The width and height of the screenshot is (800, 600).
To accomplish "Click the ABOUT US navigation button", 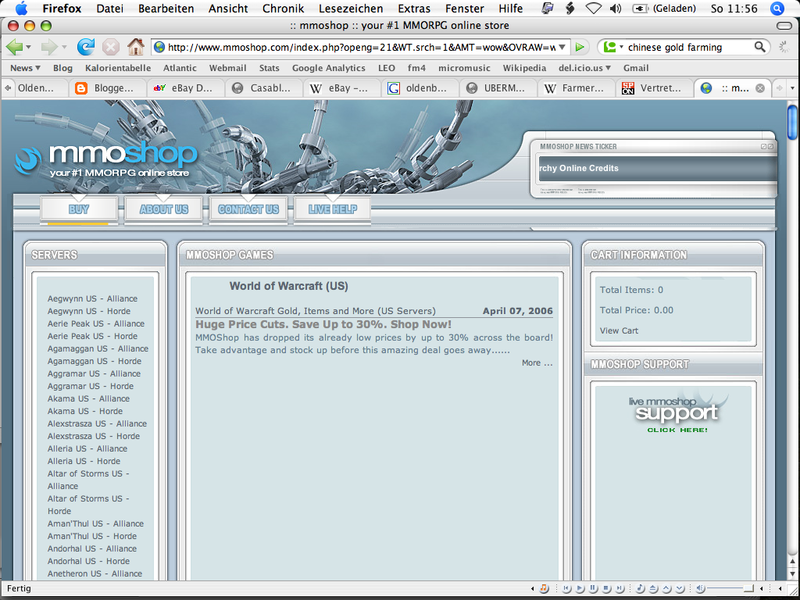I will [x=164, y=209].
